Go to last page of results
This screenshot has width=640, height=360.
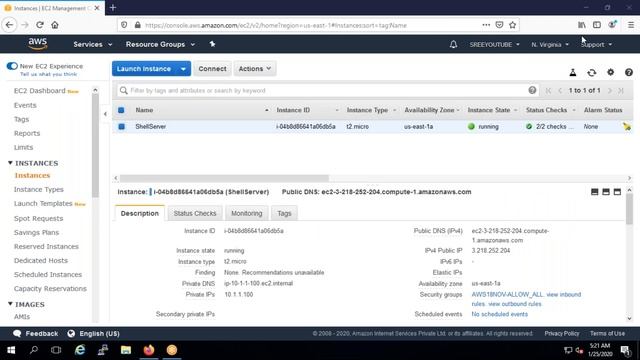click(621, 91)
